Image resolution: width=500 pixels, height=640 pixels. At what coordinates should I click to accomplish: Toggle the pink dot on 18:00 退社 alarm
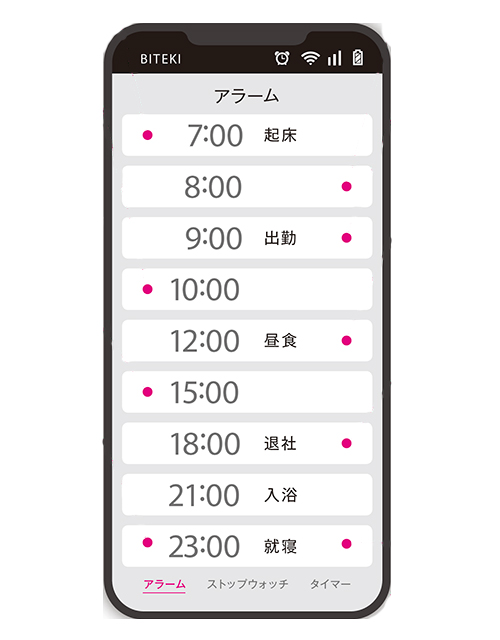[347, 443]
